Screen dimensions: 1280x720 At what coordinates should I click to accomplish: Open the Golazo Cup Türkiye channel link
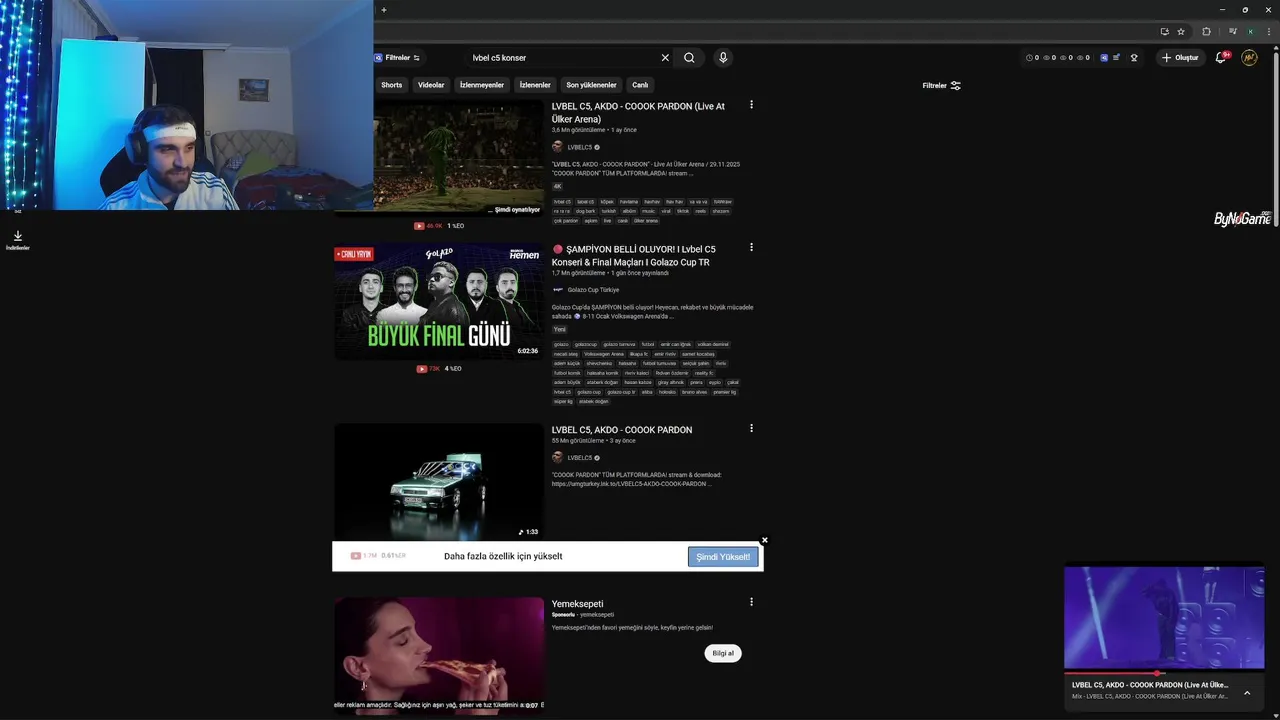coord(593,290)
